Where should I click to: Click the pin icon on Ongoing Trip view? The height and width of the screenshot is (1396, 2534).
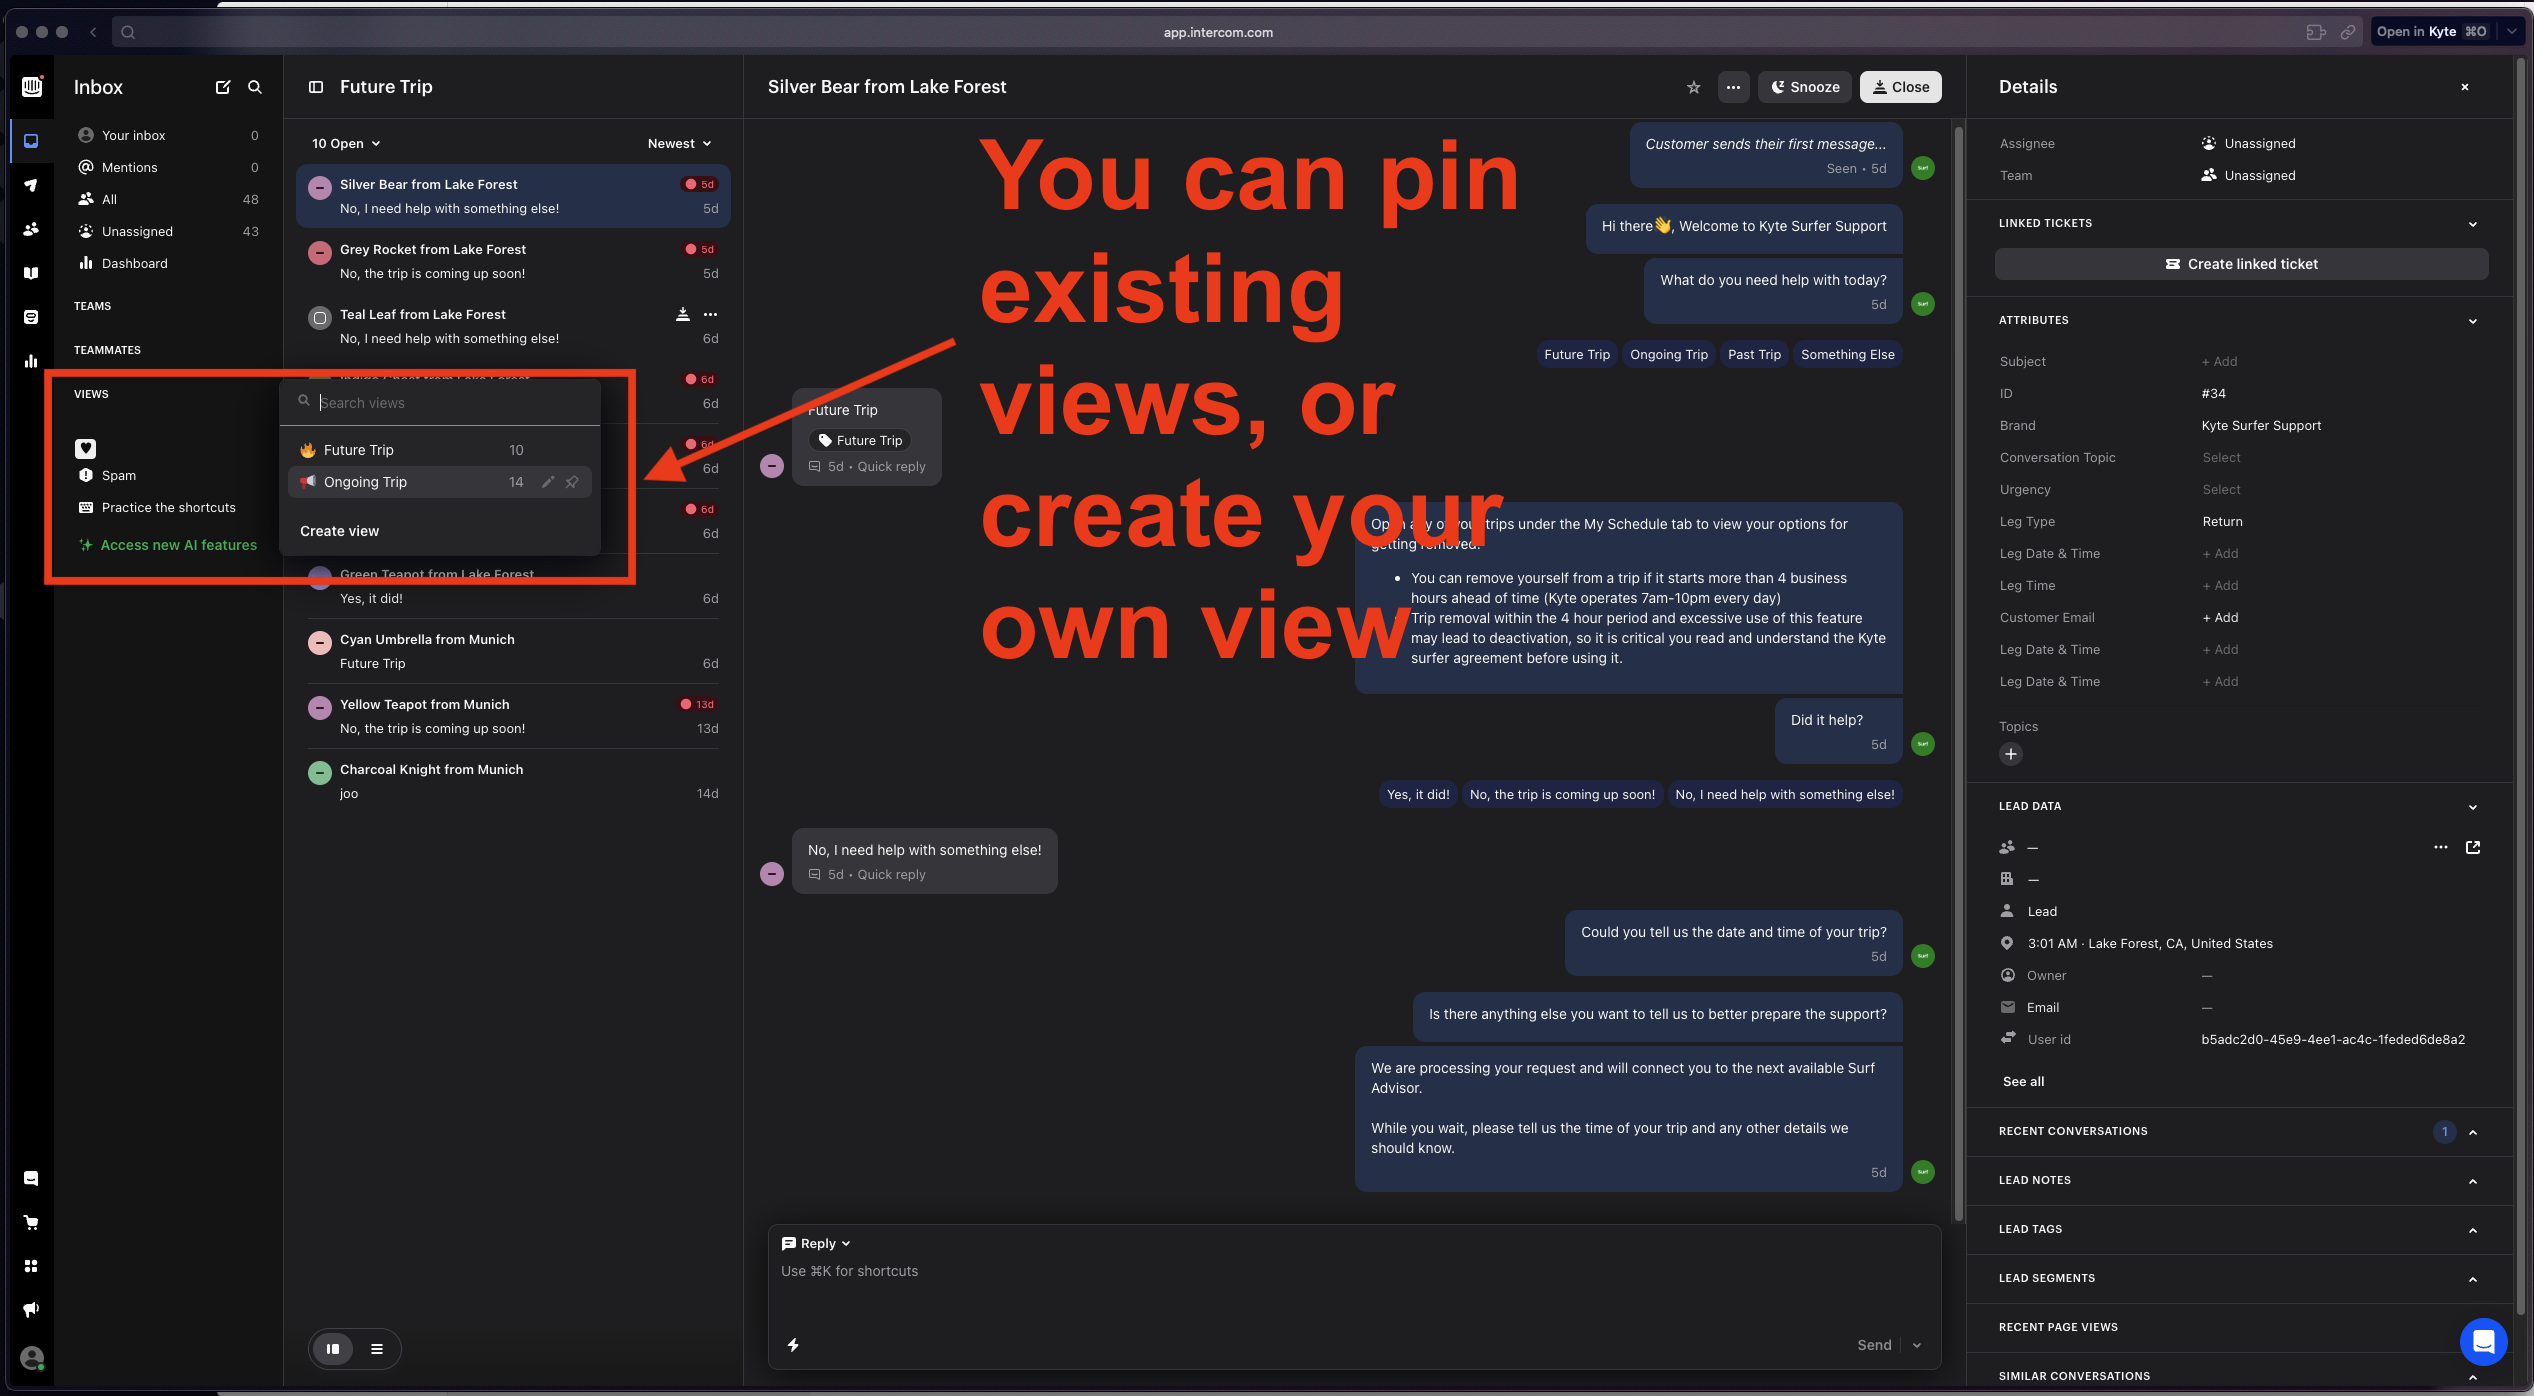click(572, 482)
